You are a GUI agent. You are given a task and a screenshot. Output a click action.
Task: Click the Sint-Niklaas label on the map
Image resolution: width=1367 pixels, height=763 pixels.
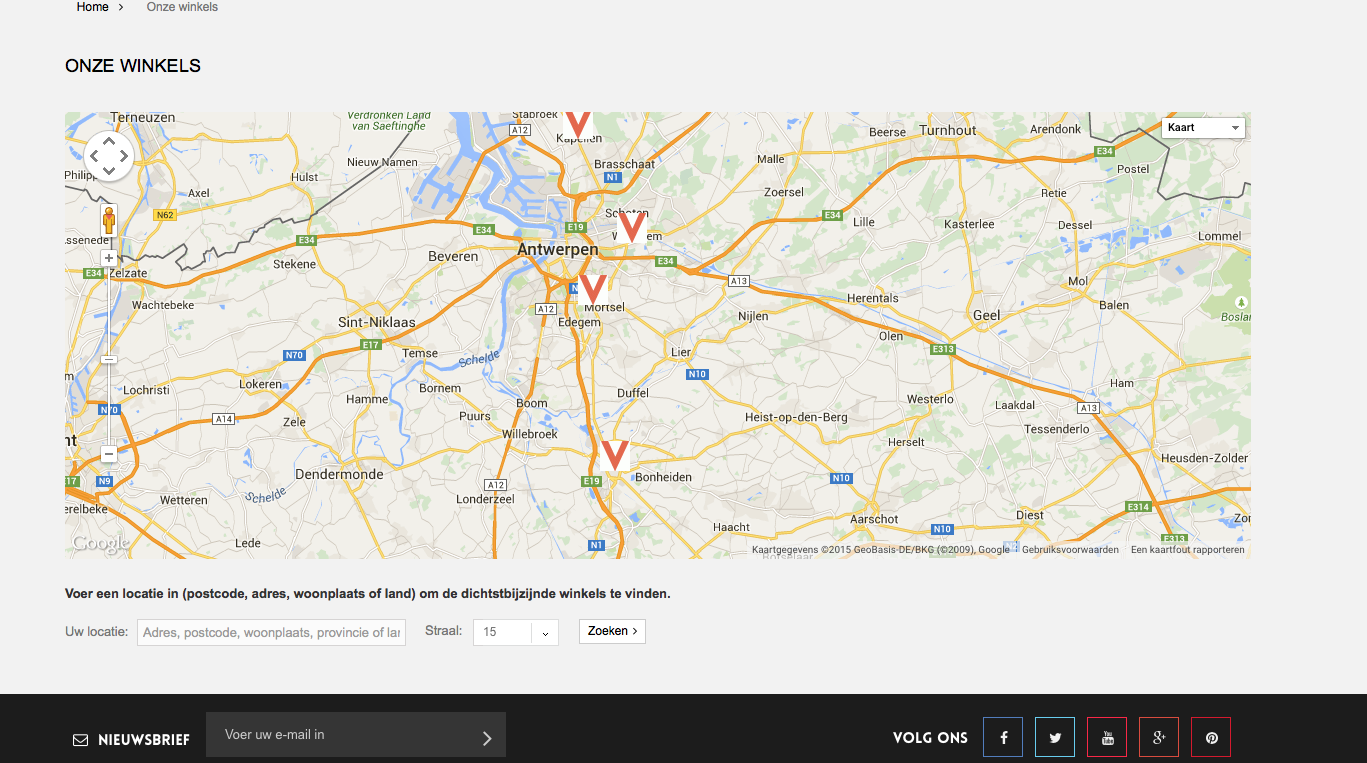[377, 322]
